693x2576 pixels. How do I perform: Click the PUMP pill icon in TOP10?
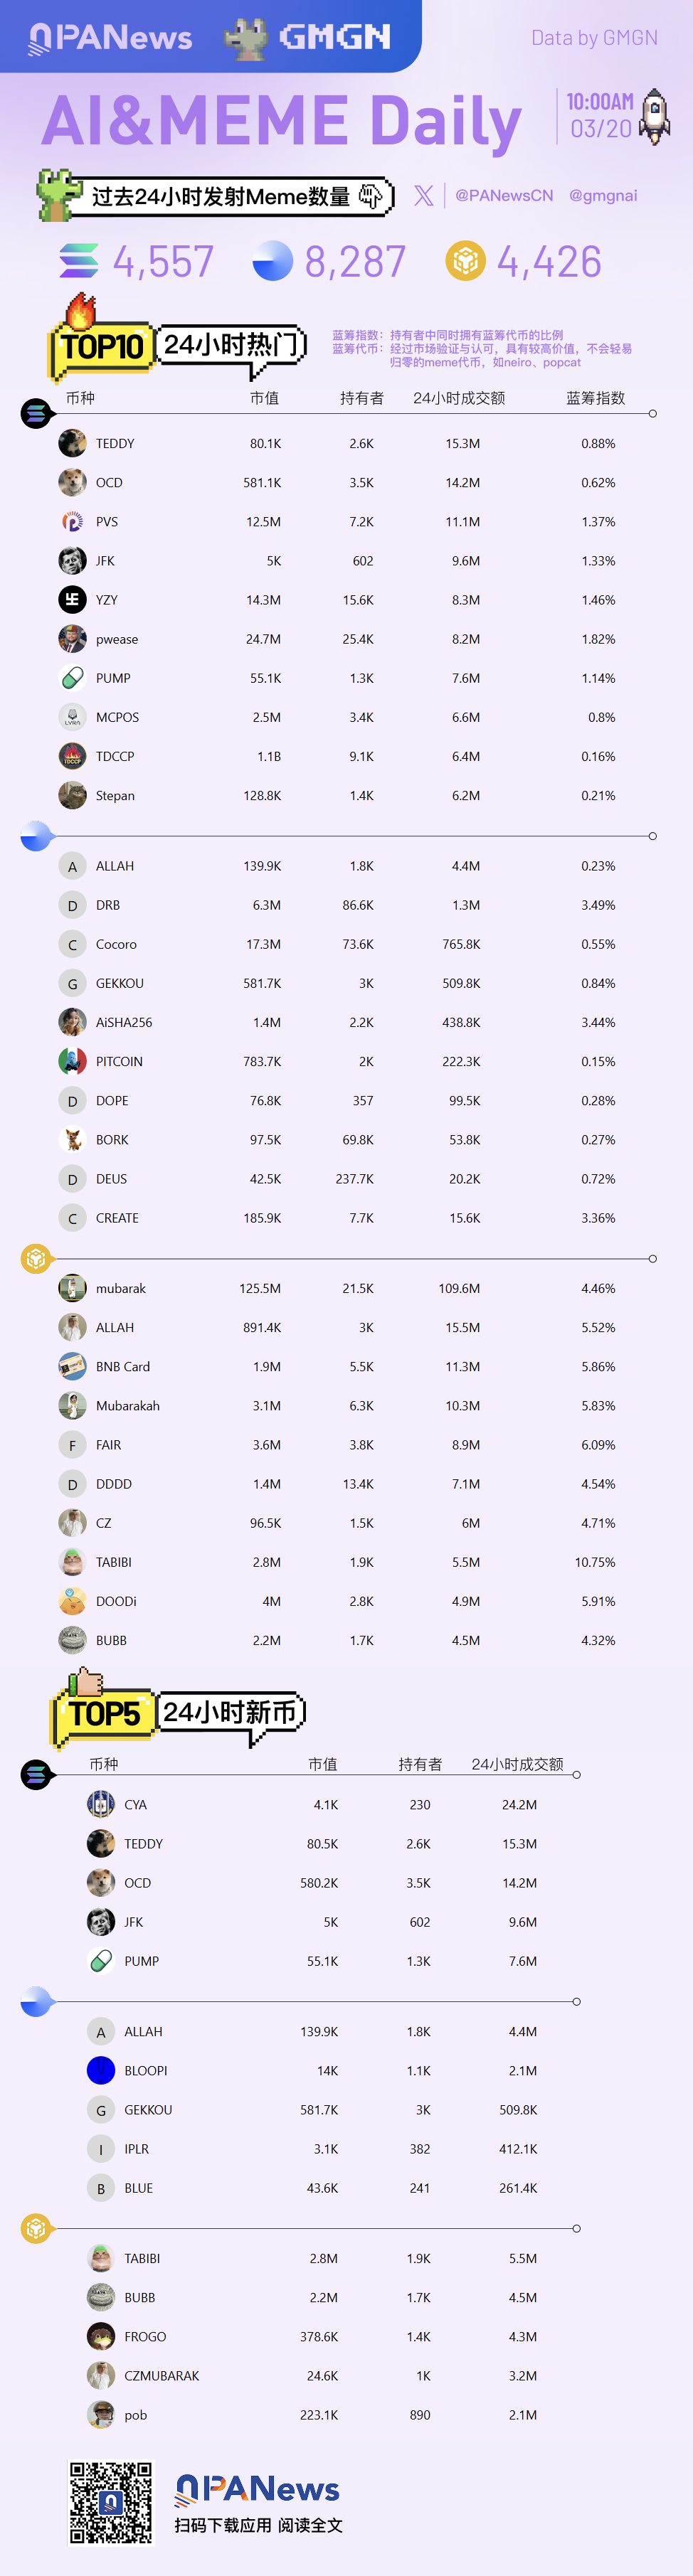72,678
